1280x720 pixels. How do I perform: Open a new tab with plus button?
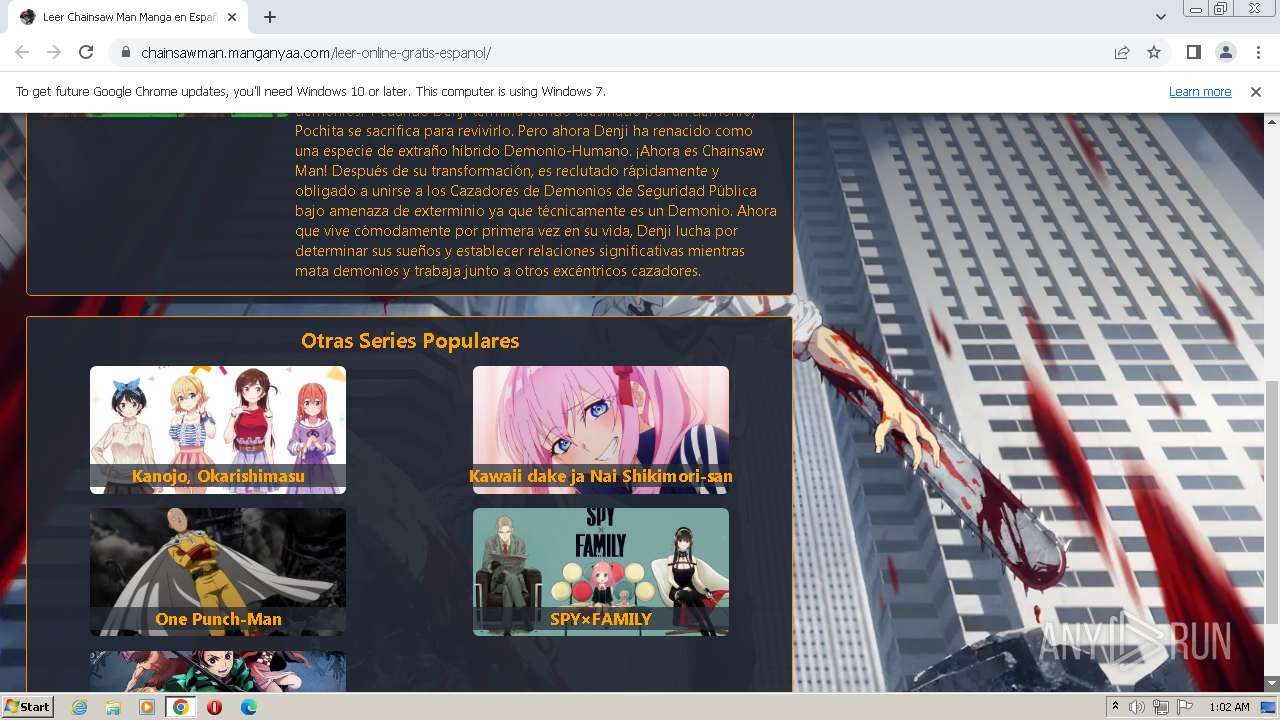(x=270, y=17)
